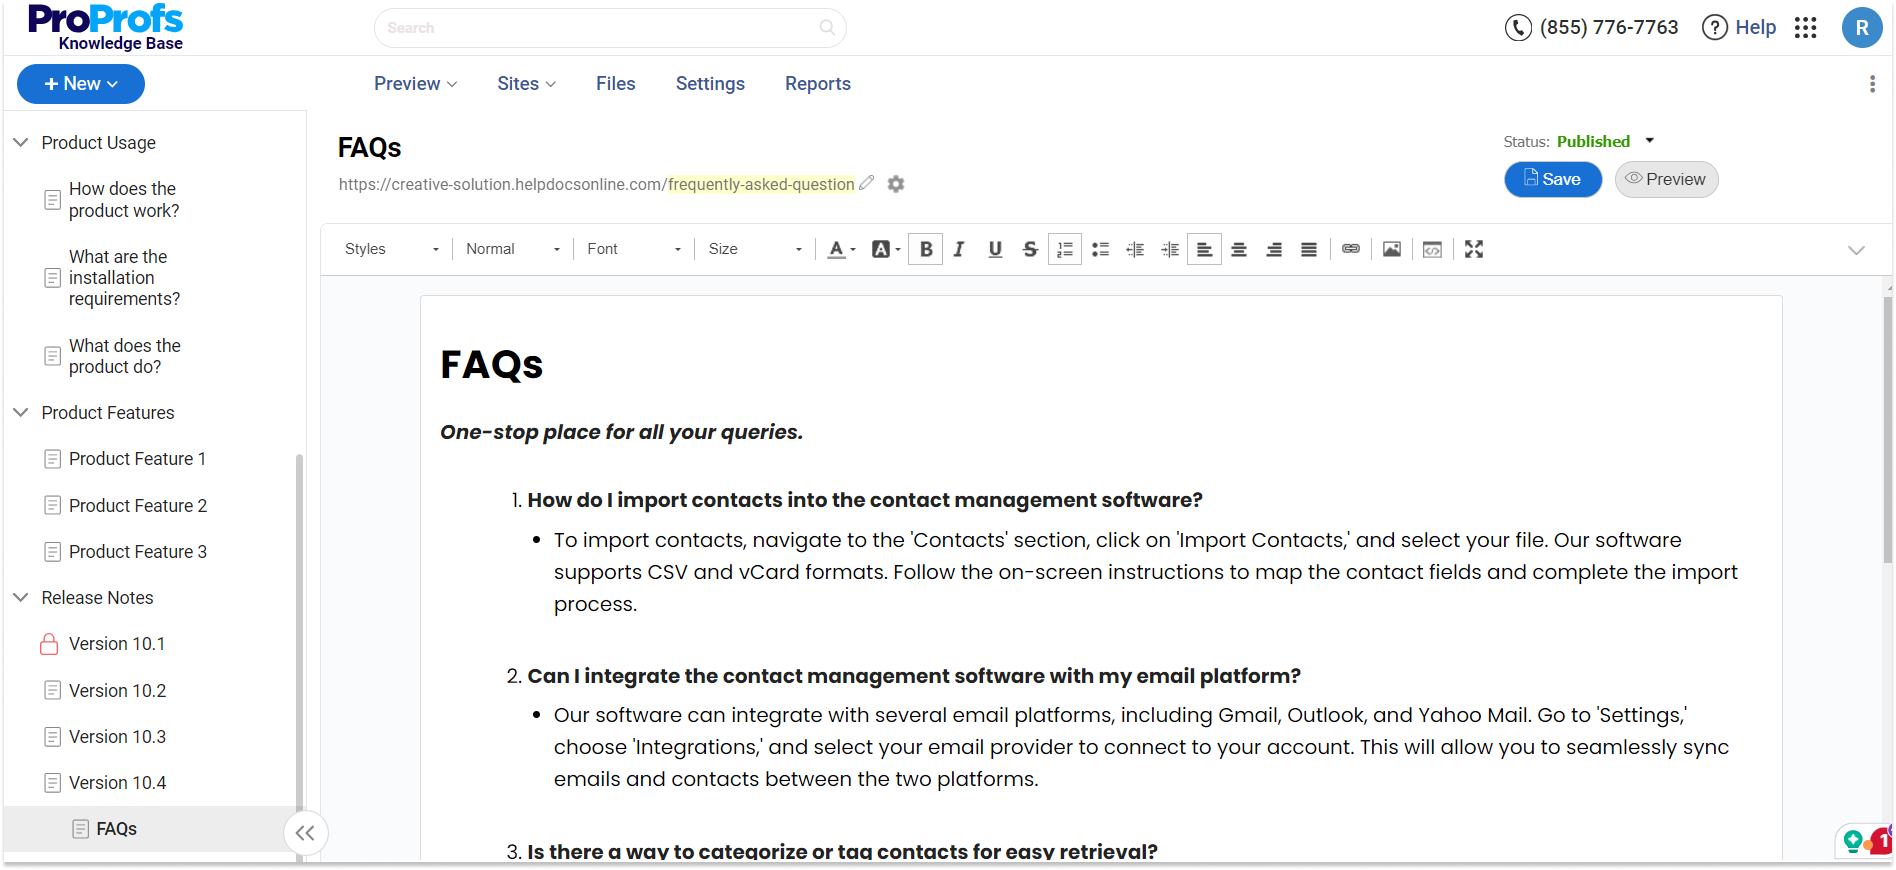Collapse the Release Notes folder
The width and height of the screenshot is (1896, 870).
point(20,598)
